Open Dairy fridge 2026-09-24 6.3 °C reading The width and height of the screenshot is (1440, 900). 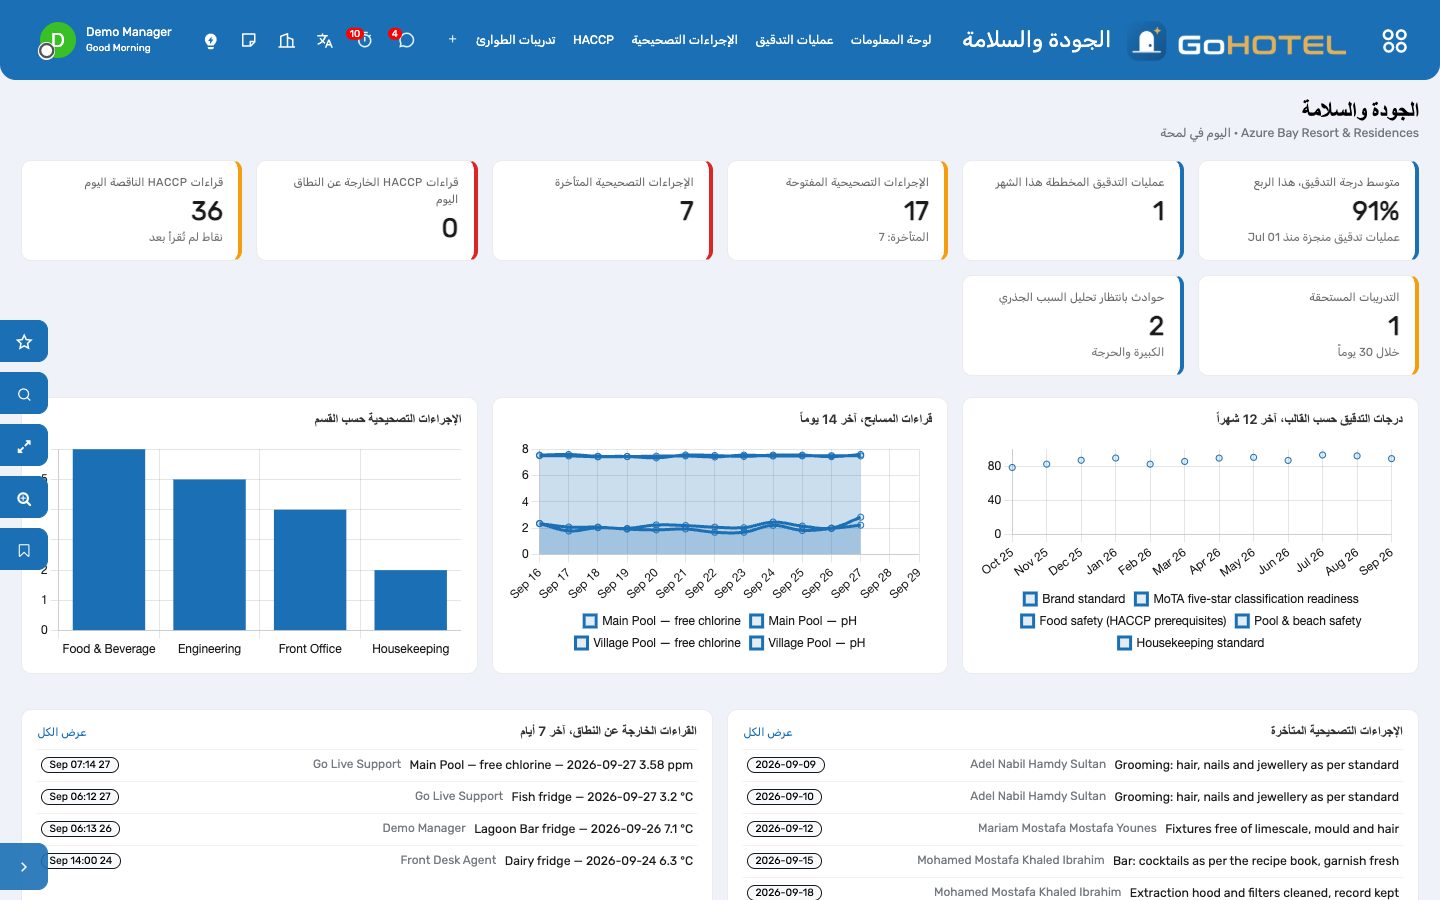click(367, 861)
